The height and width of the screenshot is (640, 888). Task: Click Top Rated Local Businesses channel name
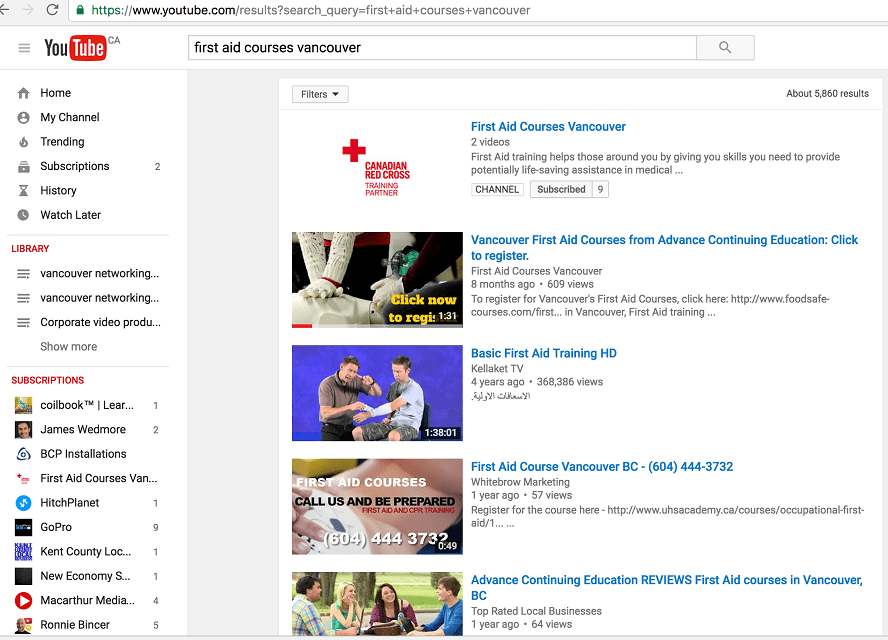(536, 611)
